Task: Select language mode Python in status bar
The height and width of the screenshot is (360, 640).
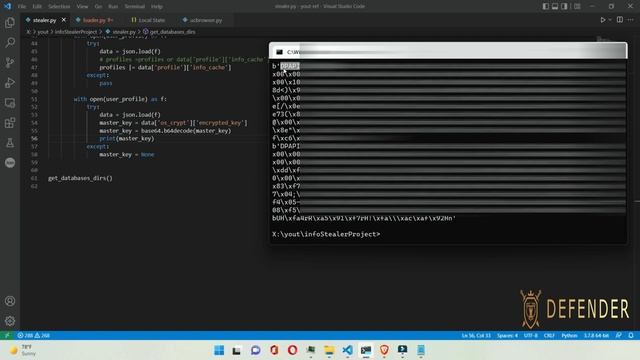Action: point(569,336)
